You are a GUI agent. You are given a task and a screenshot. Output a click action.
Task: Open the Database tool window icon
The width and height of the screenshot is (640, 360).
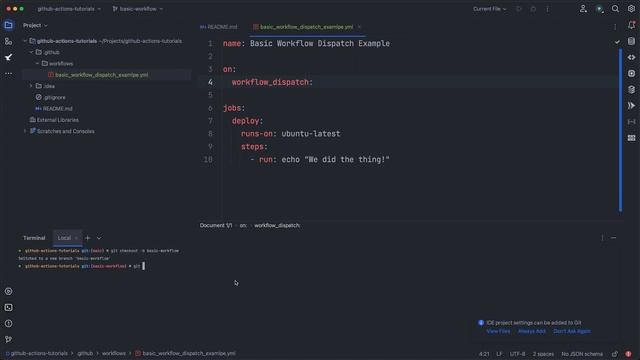point(631,89)
